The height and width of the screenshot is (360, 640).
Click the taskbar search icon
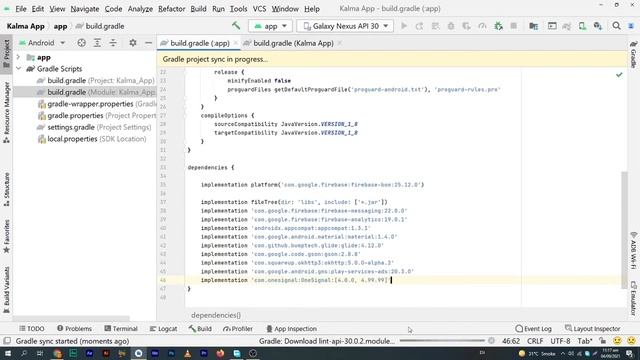(x=24, y=353)
